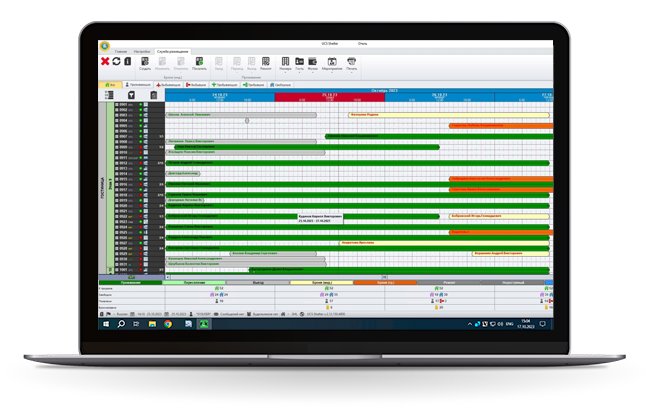Screen dimensions: 650x412
Task: Click the room list view icon above the rooms
Action: click(x=109, y=95)
